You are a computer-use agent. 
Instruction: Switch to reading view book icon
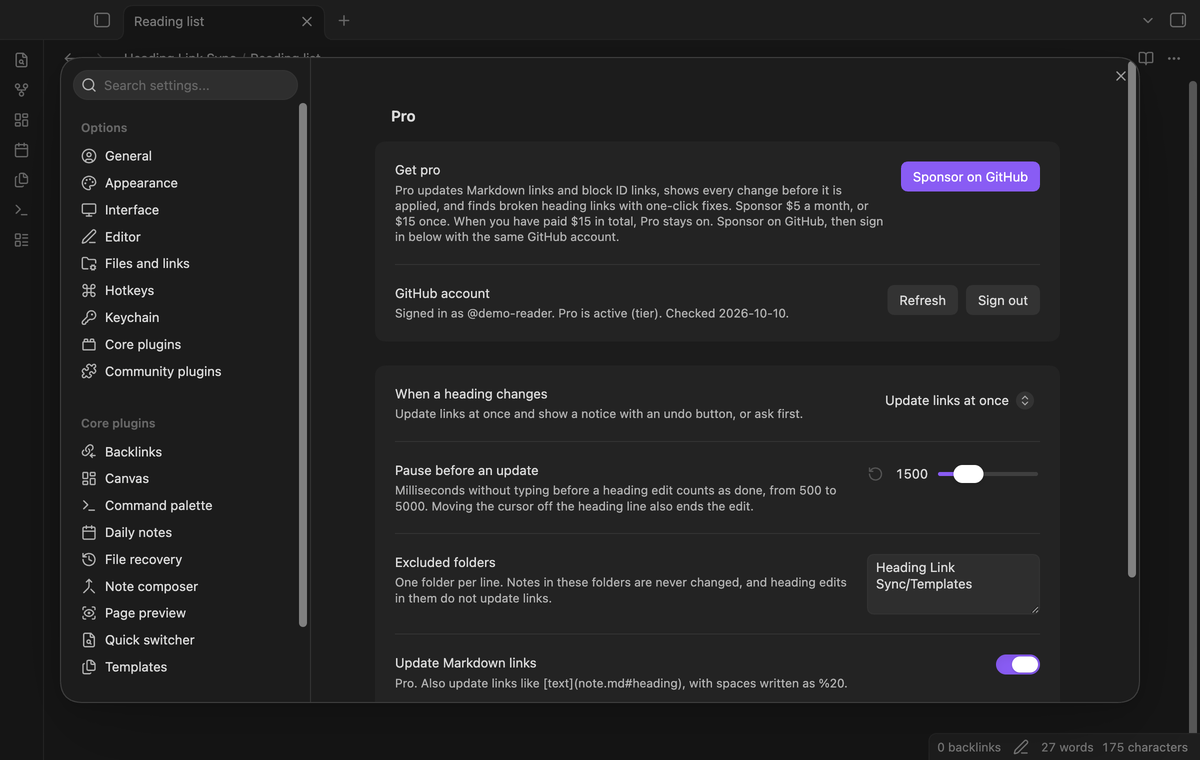tap(1146, 59)
